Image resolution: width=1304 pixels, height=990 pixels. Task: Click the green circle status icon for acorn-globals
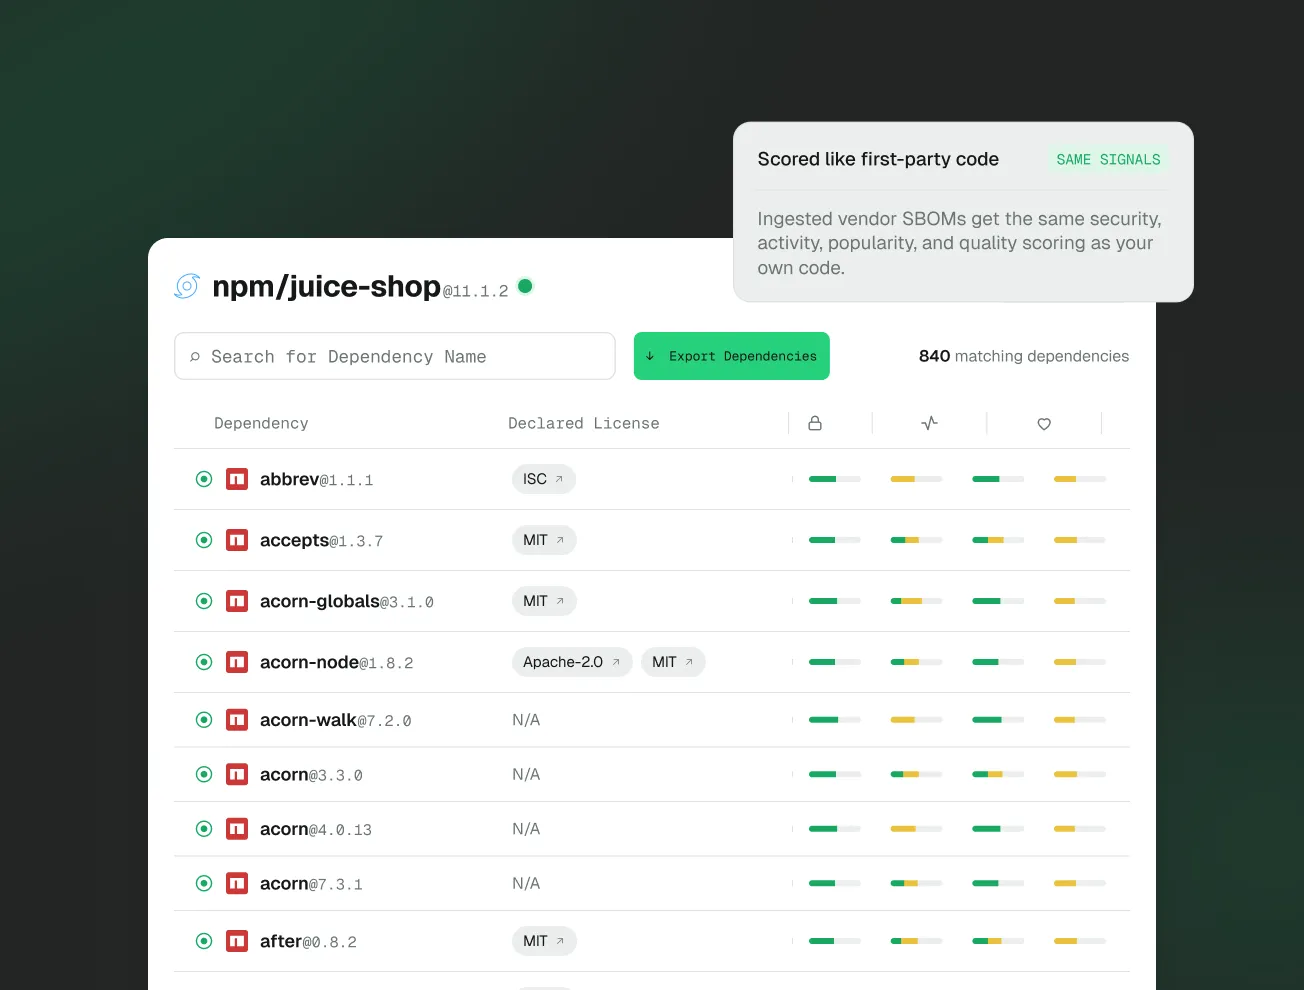coord(204,601)
